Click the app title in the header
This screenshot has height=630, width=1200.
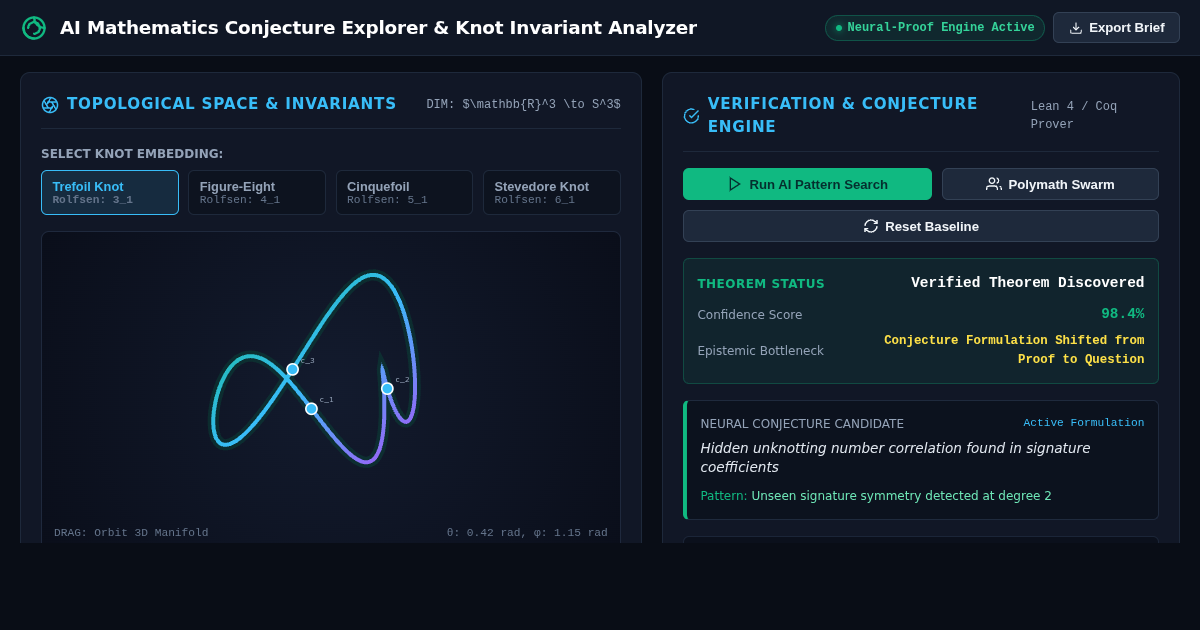pyautogui.click(x=378, y=28)
